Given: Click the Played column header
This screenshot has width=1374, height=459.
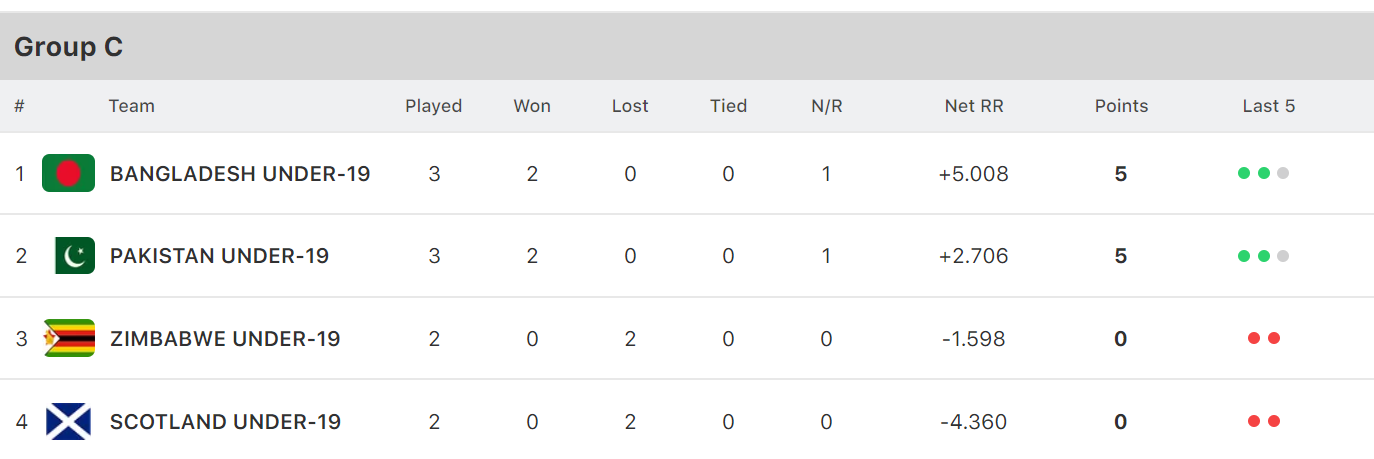Looking at the screenshot, I should click(433, 106).
